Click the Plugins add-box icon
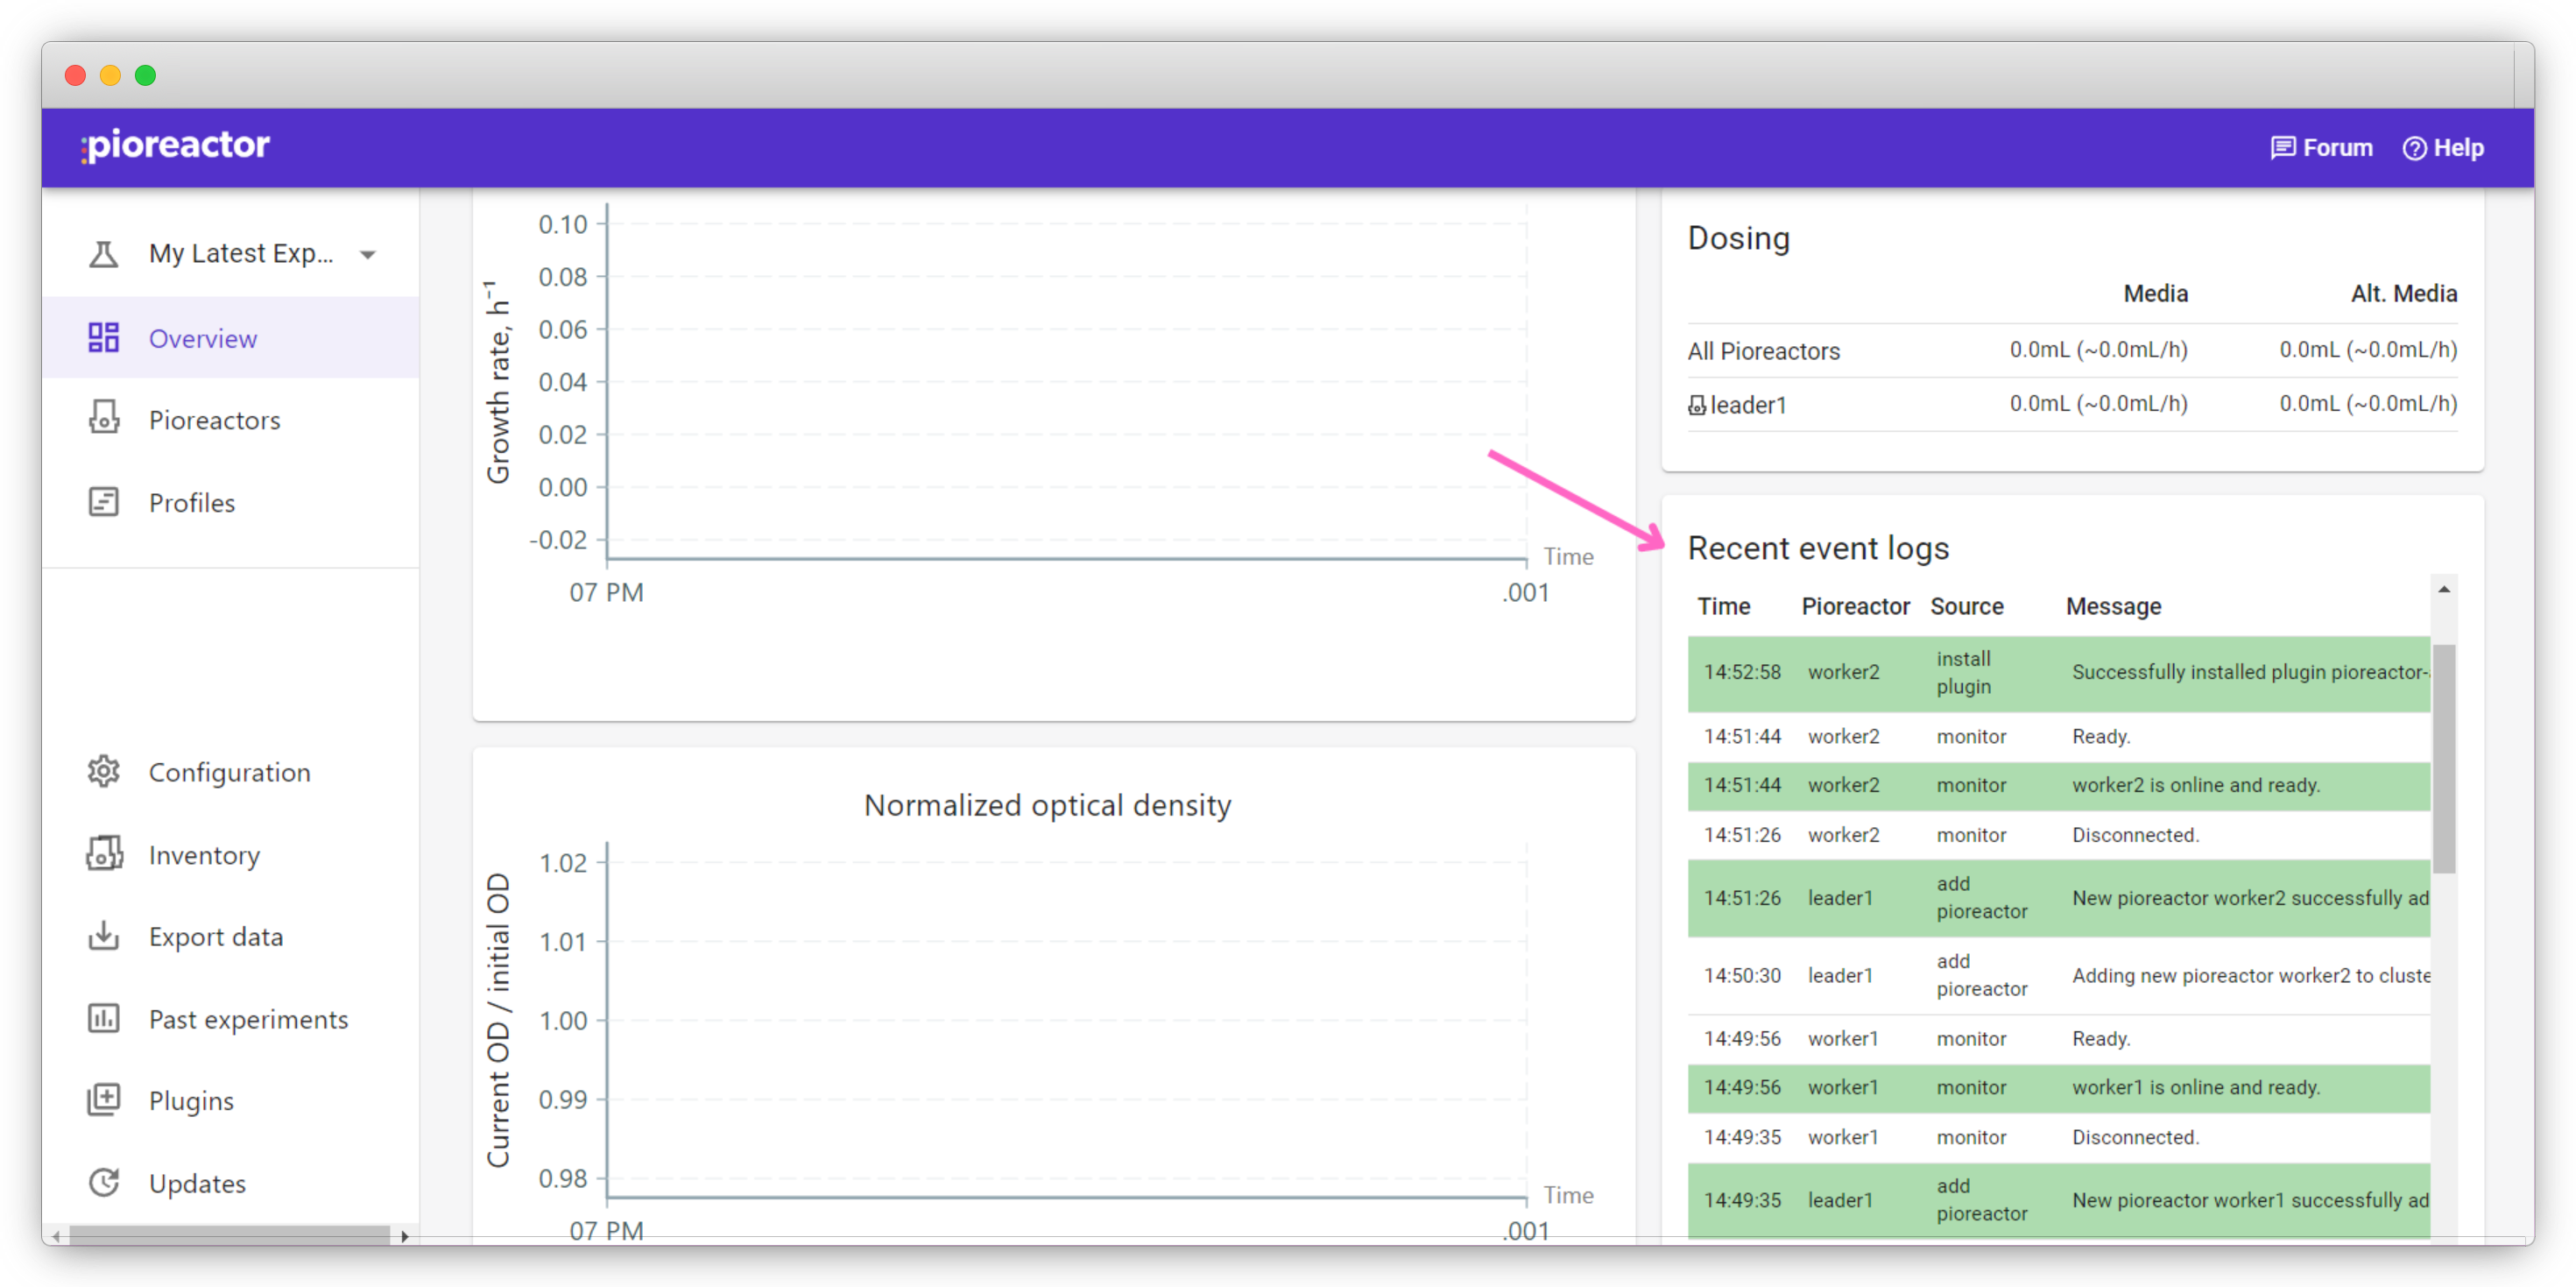 [x=103, y=1100]
